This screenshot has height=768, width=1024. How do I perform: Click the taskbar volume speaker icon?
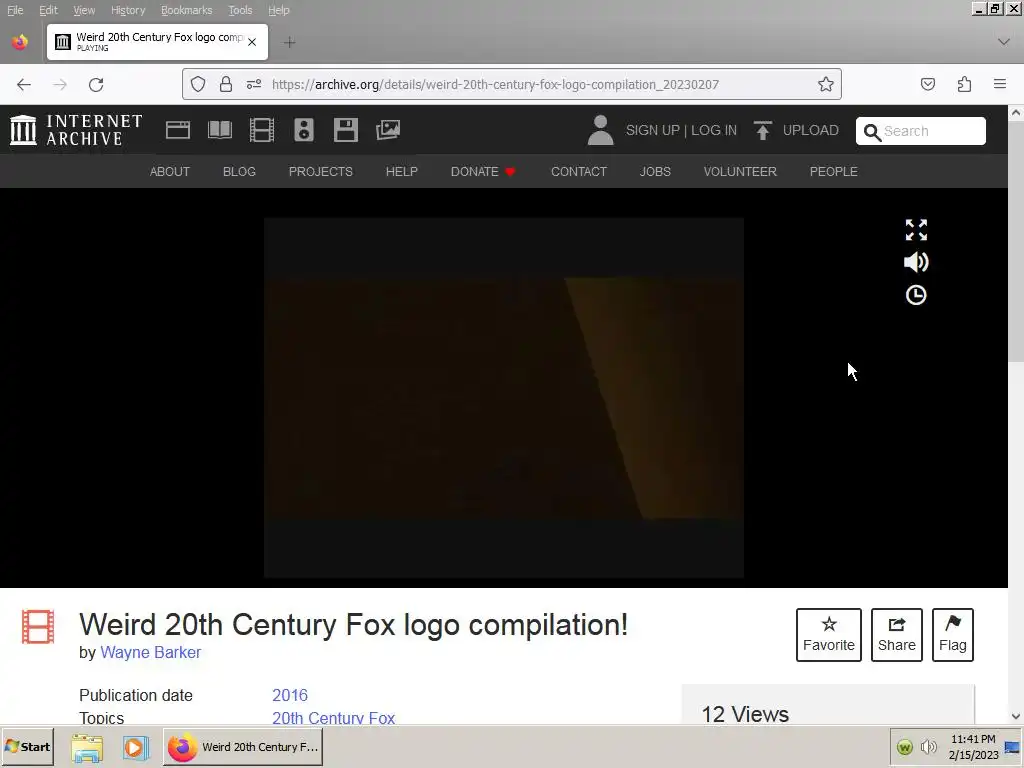928,746
